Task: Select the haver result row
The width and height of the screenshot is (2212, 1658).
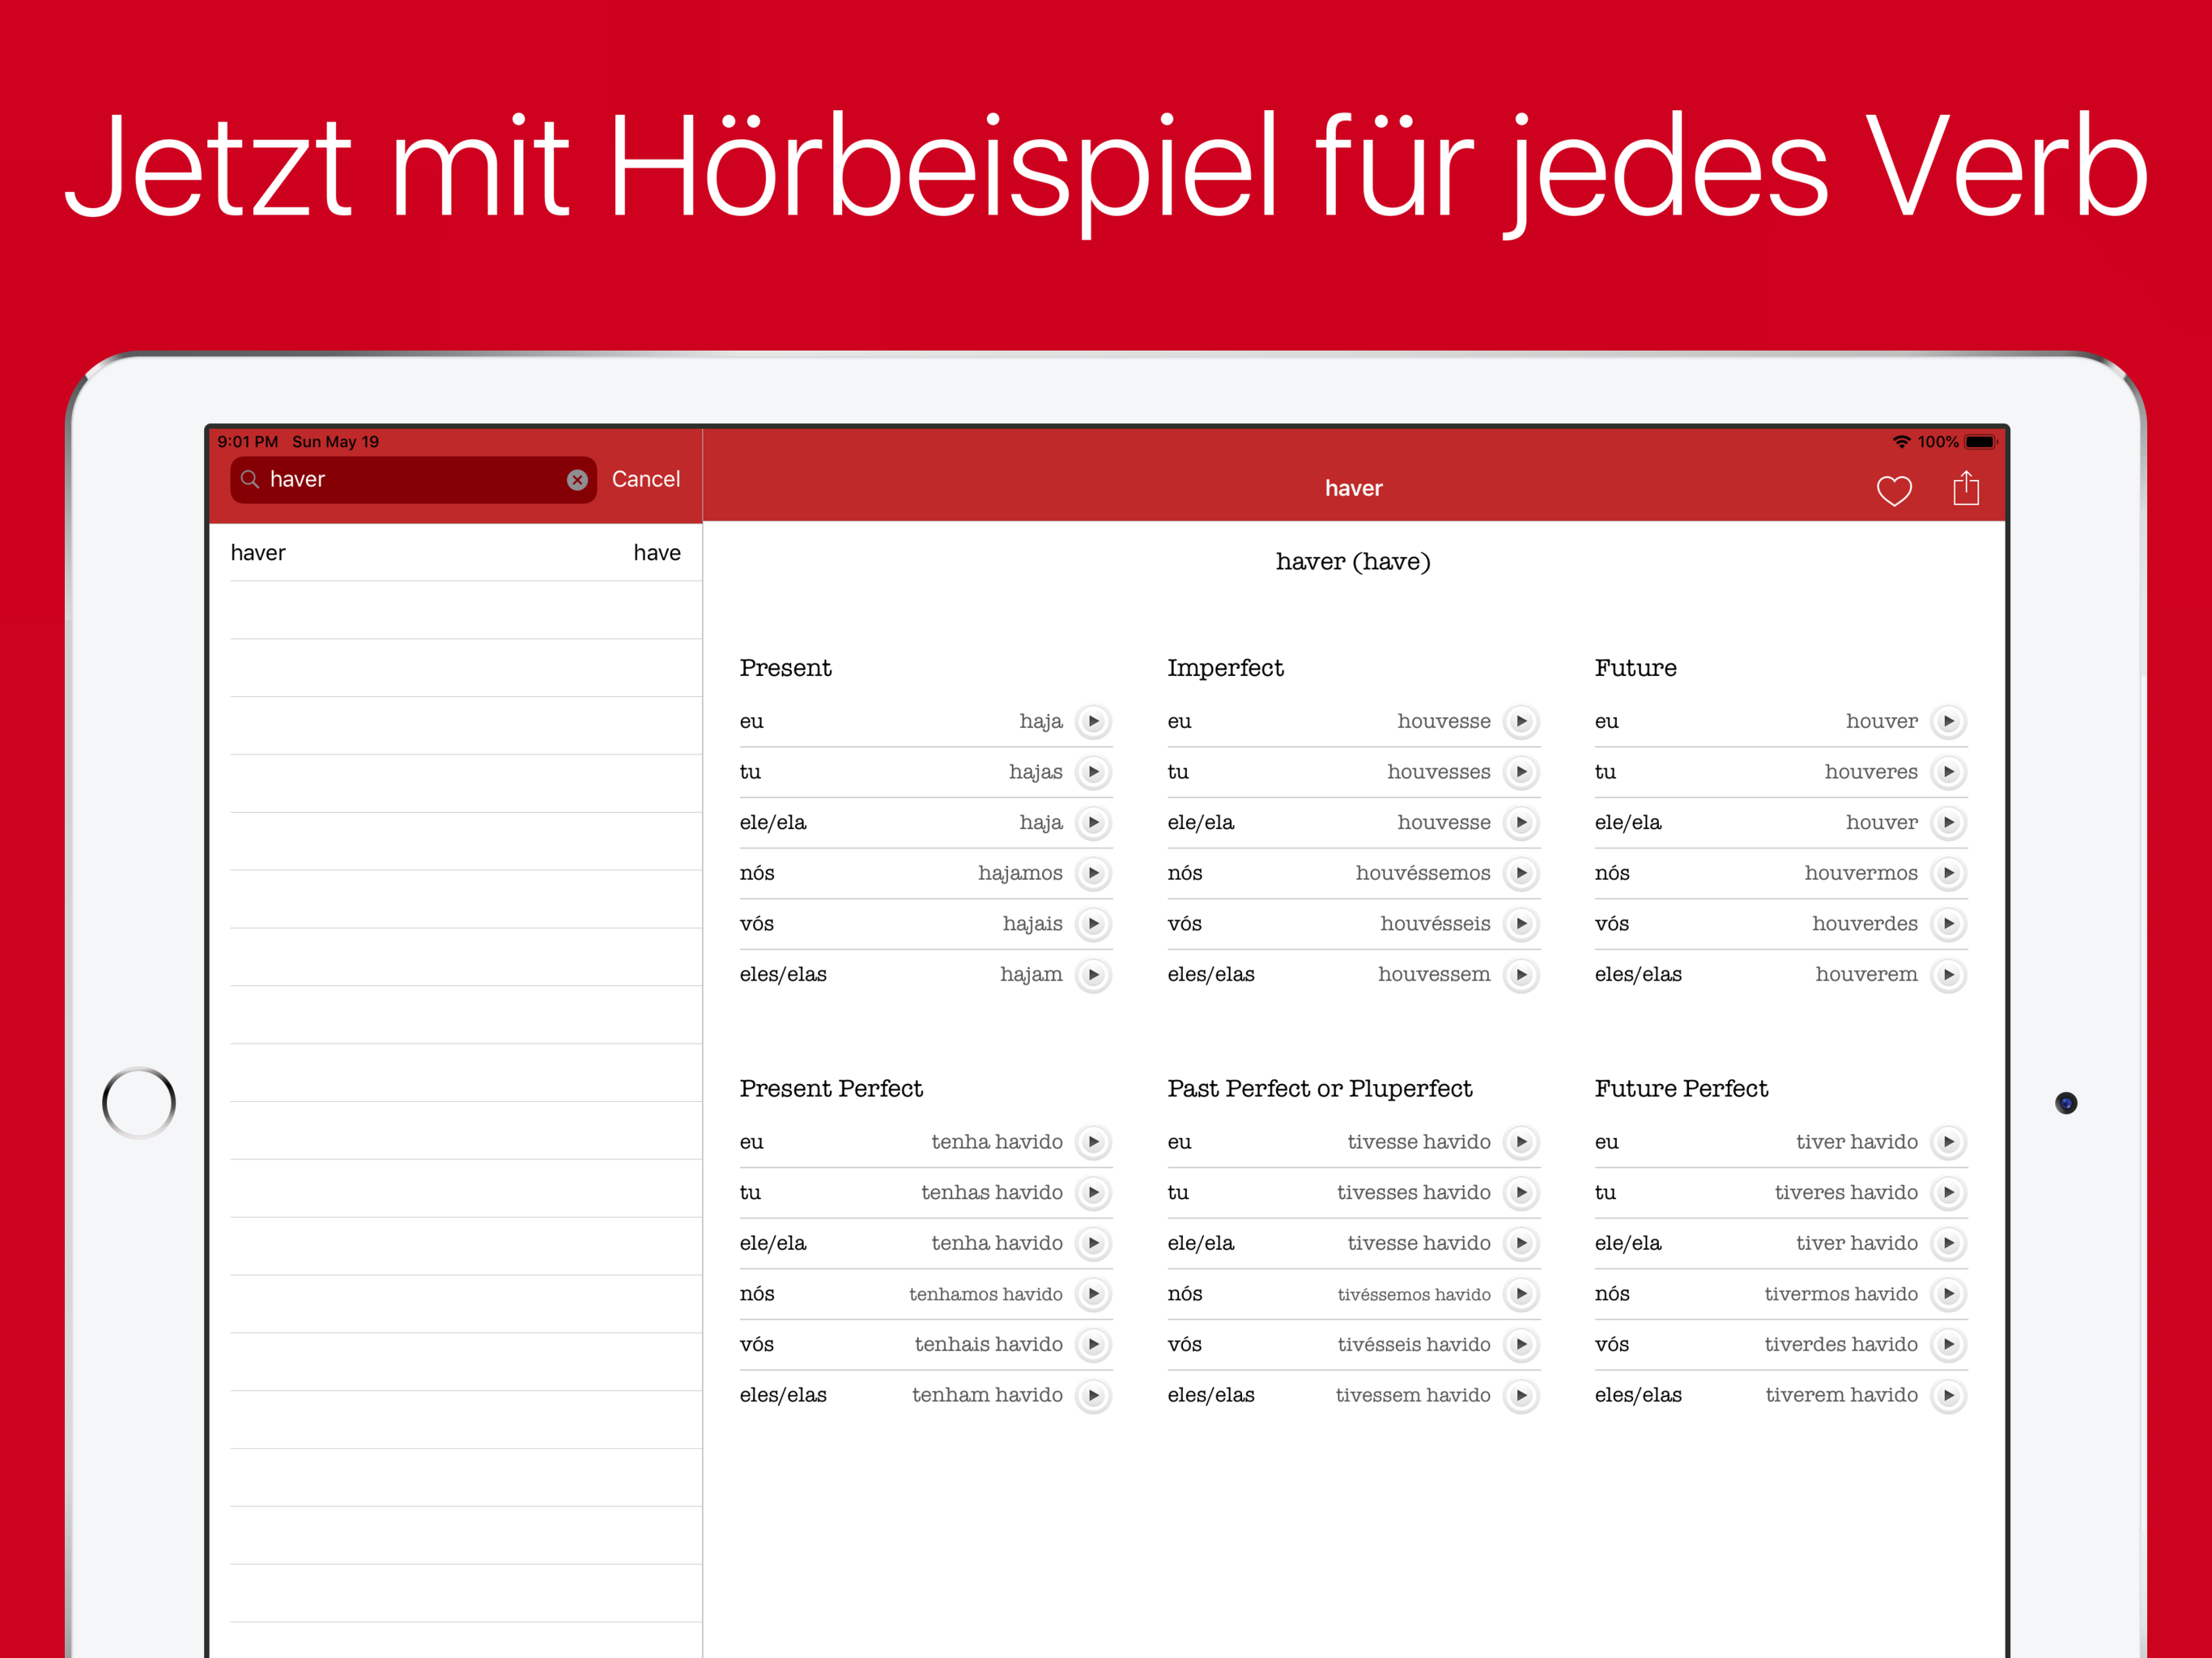Action: [456, 553]
